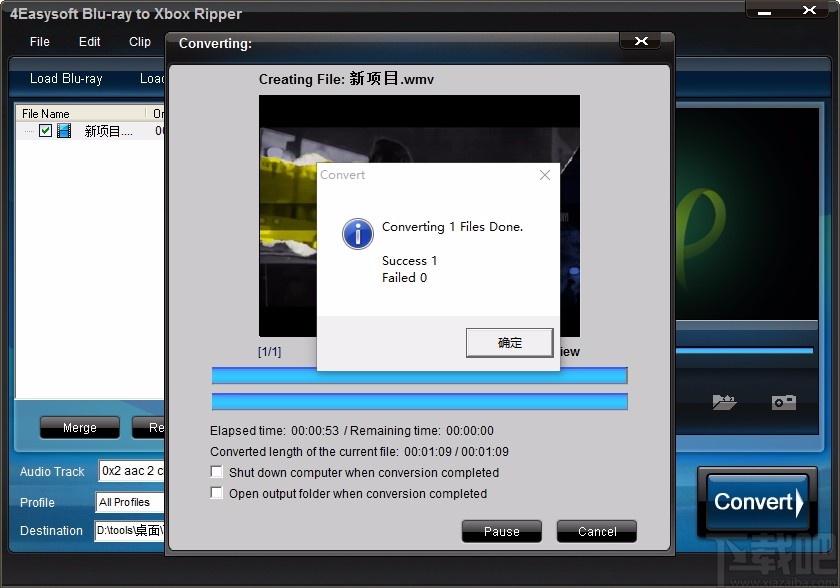Viewport: 840px width, 588px height.
Task: Open the Audio Track dropdown
Action: coord(133,471)
